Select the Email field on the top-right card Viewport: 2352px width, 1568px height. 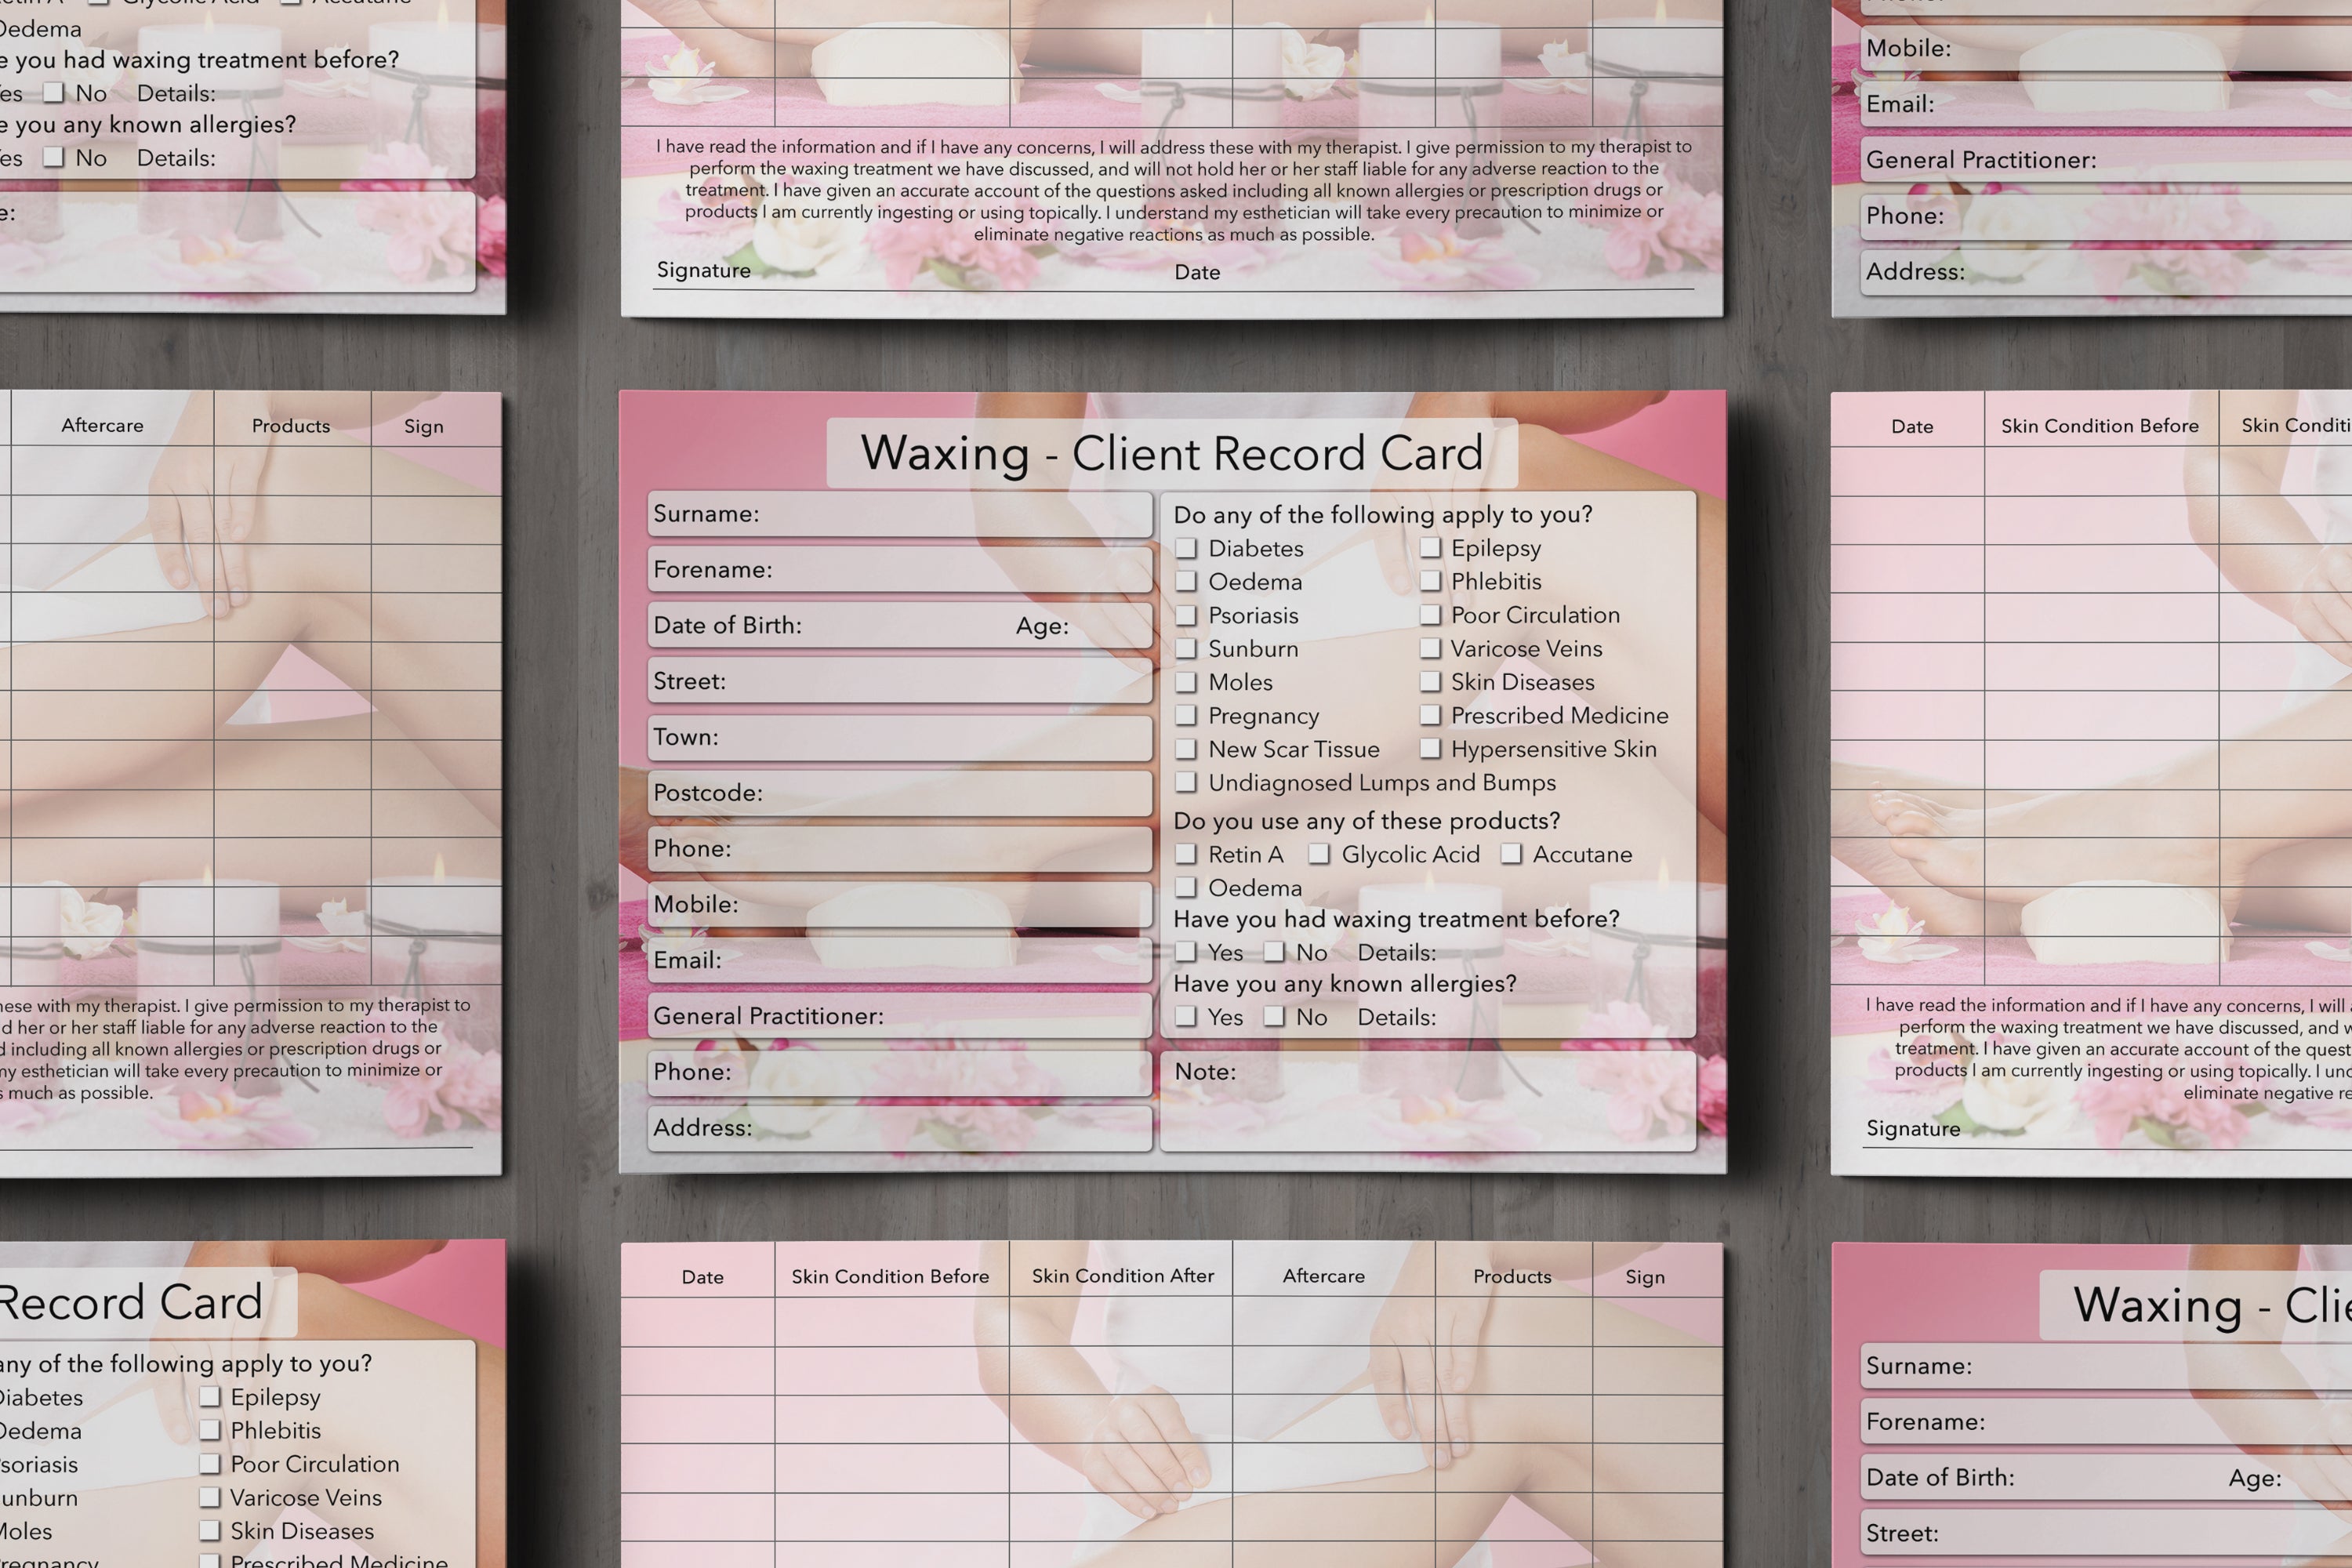2106,104
